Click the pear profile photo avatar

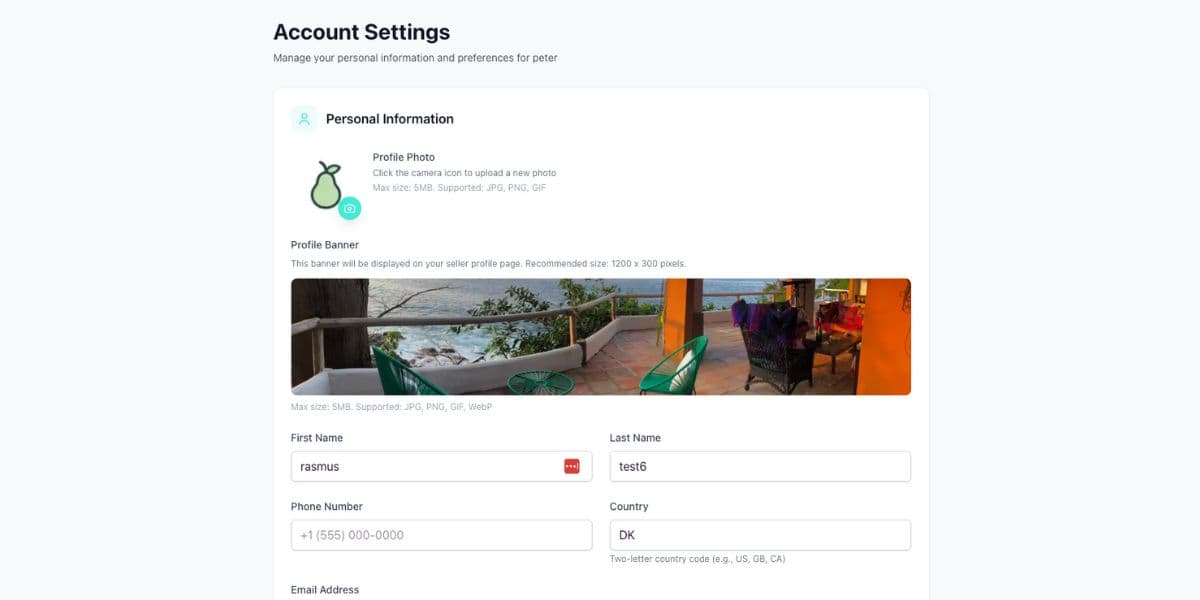[x=325, y=185]
